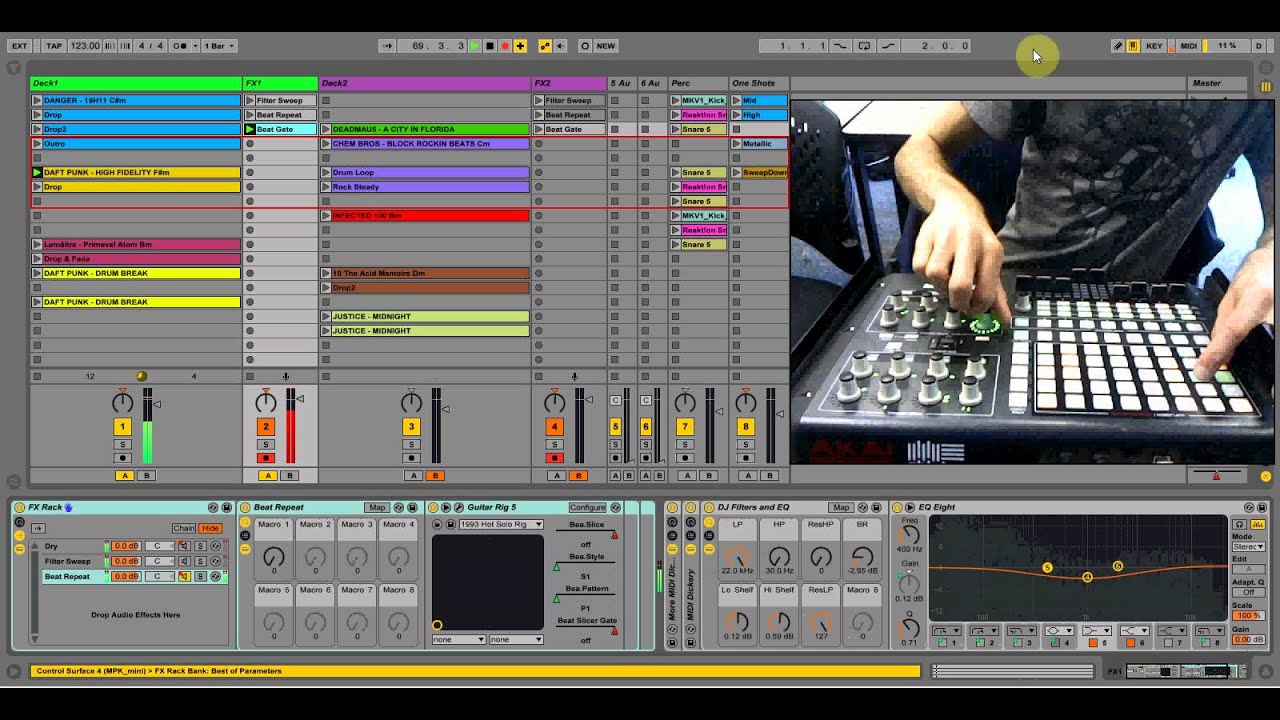Viewport: 1280px width, 720px height.
Task: Click the 123.00 tempo field
Action: pos(85,46)
